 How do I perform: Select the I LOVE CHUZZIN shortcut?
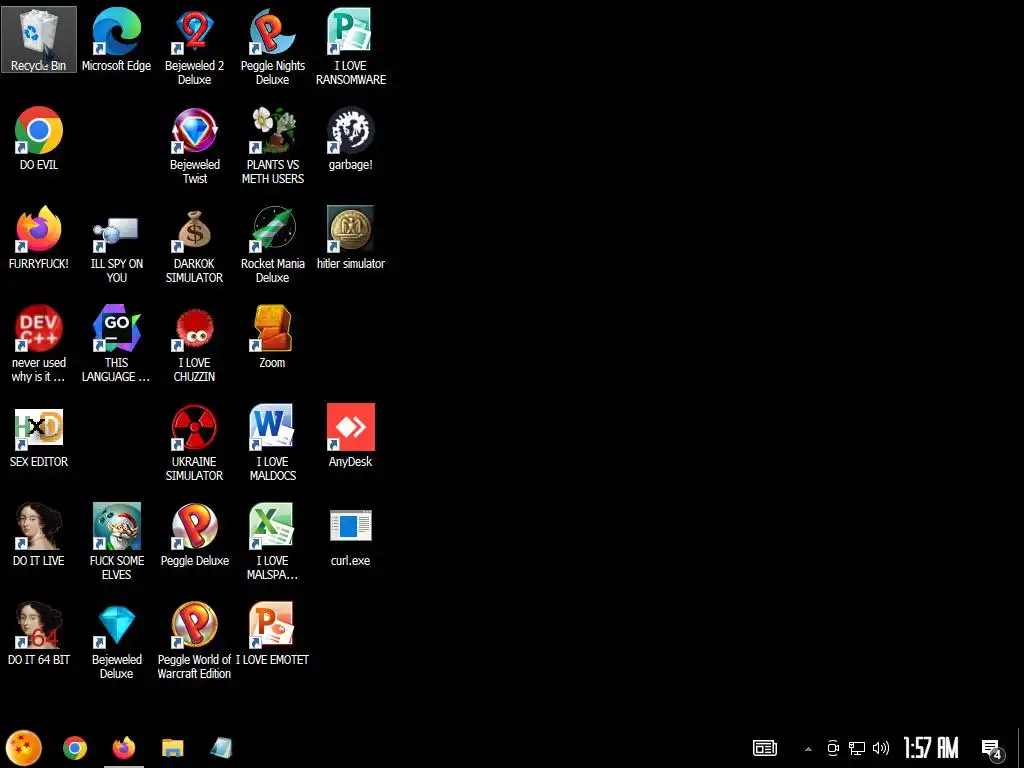tap(195, 344)
